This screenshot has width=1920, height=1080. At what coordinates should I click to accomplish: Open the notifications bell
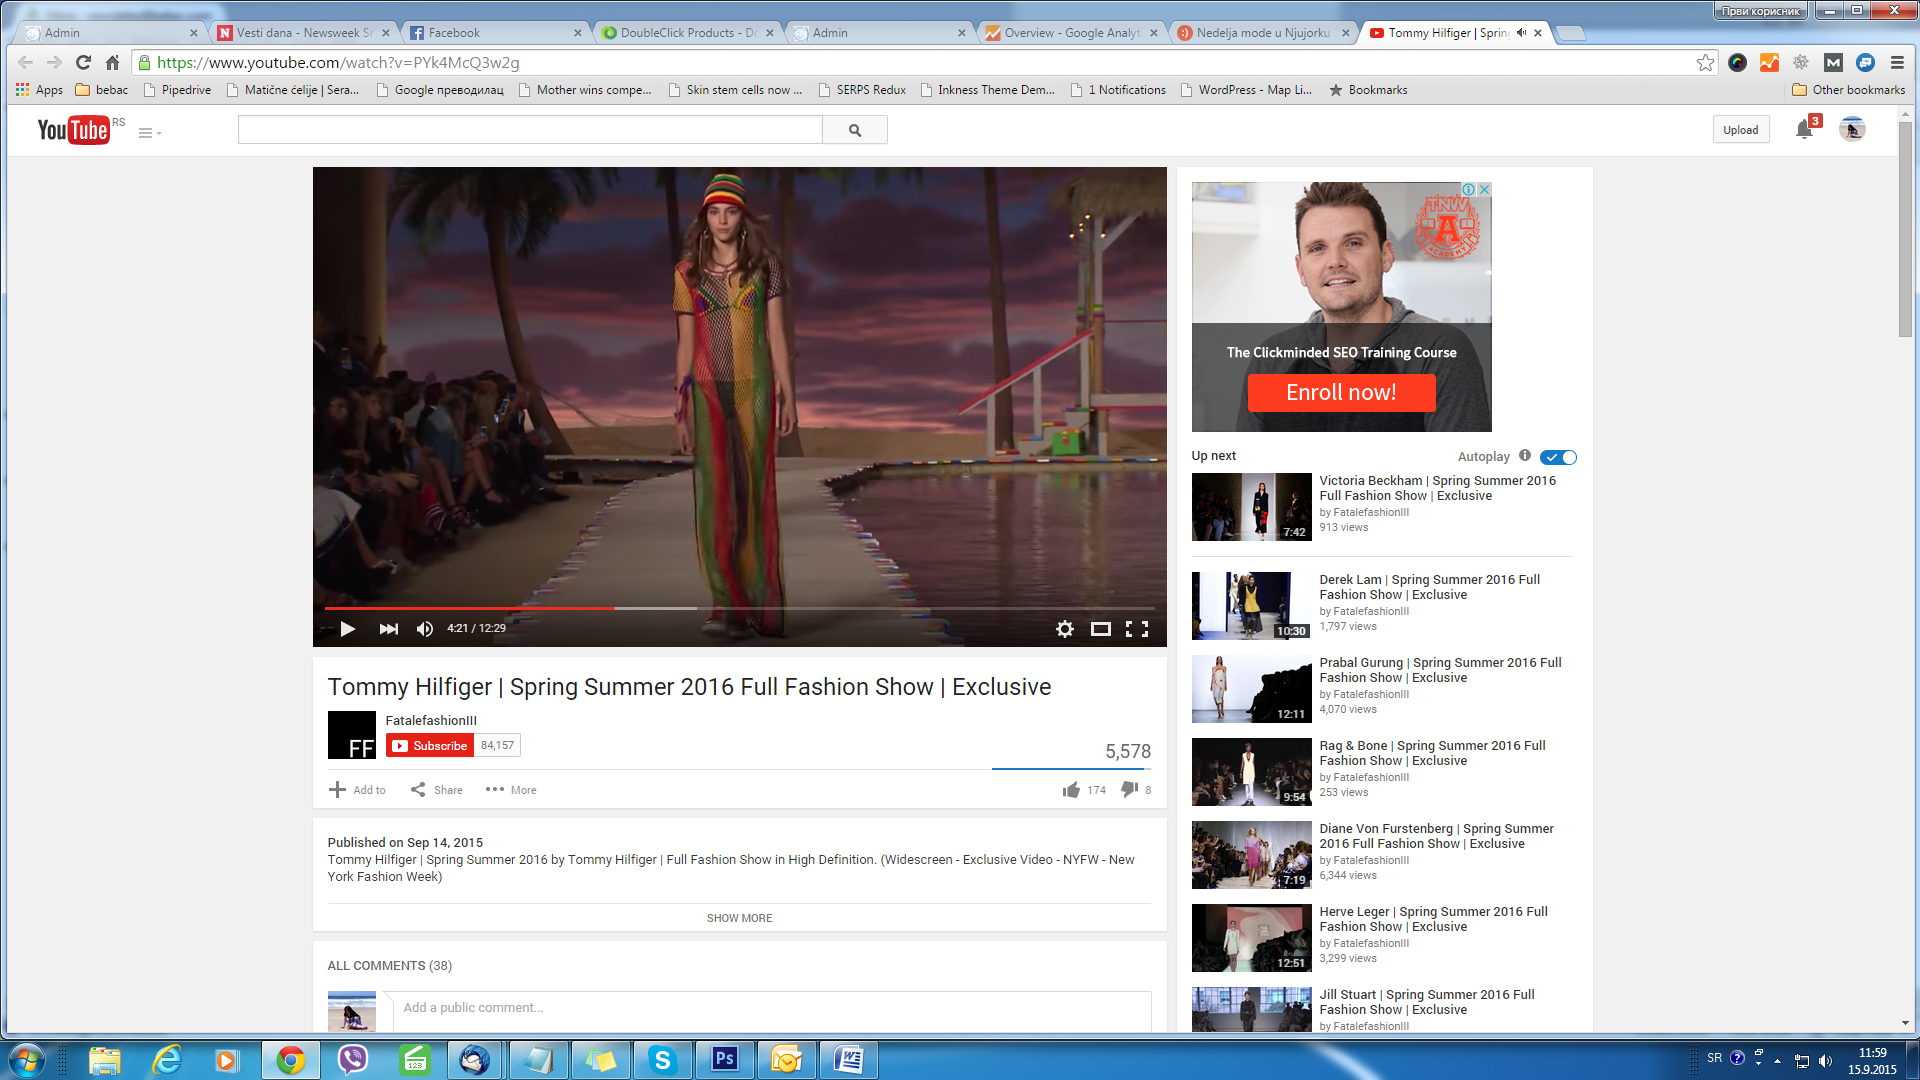pyautogui.click(x=1804, y=130)
